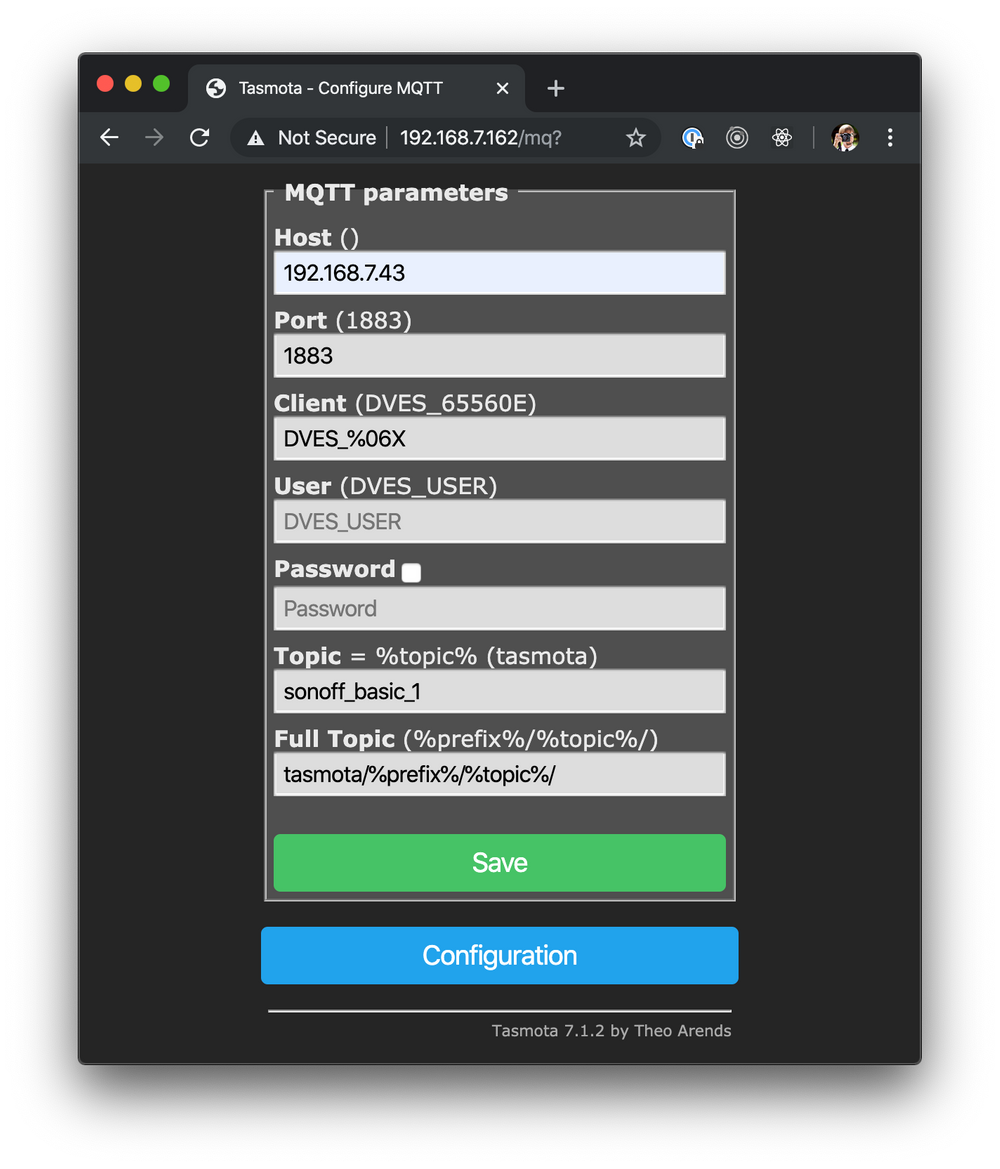
Task: Click the Not Secure warning indicator
Action: coord(313,138)
